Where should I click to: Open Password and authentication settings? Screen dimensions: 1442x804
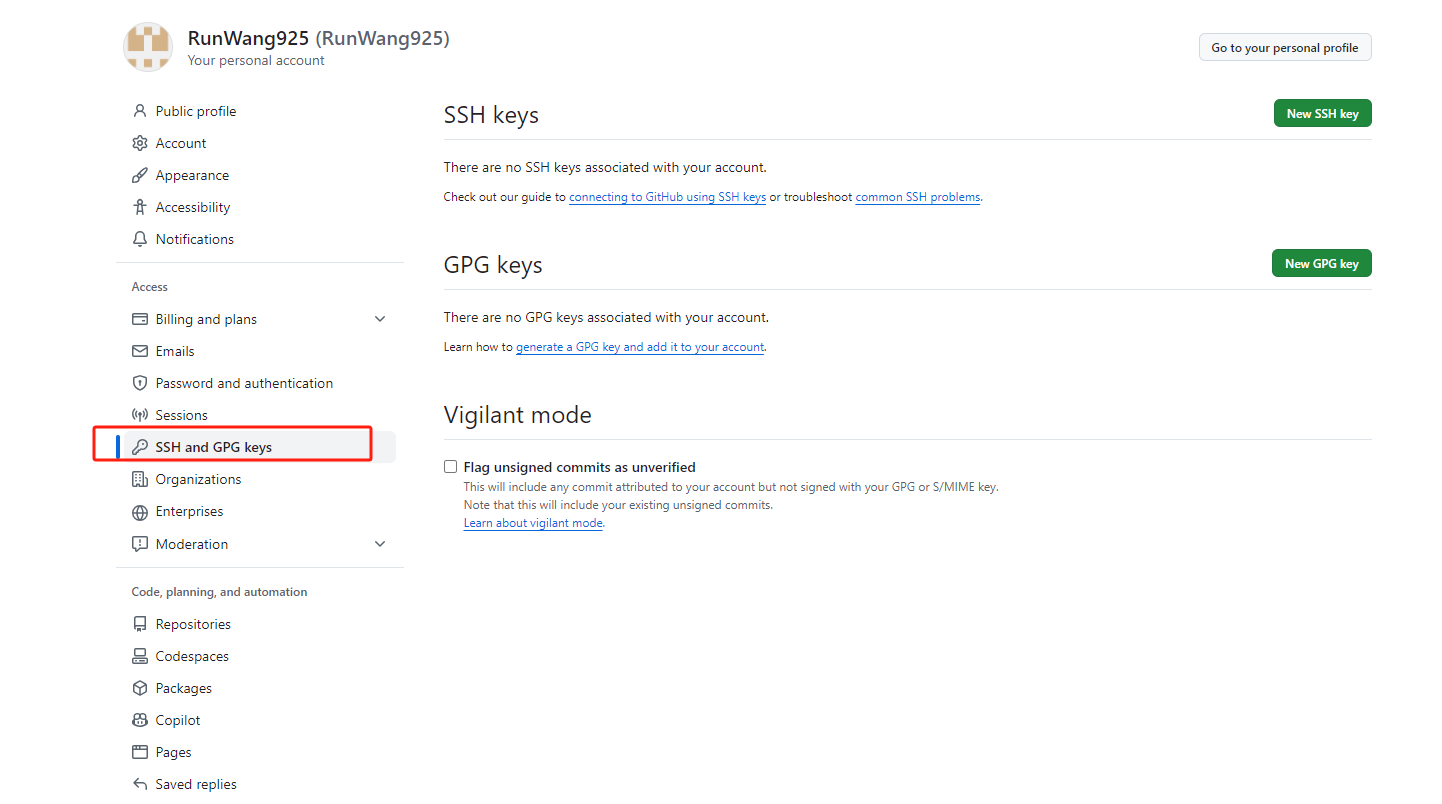[244, 383]
